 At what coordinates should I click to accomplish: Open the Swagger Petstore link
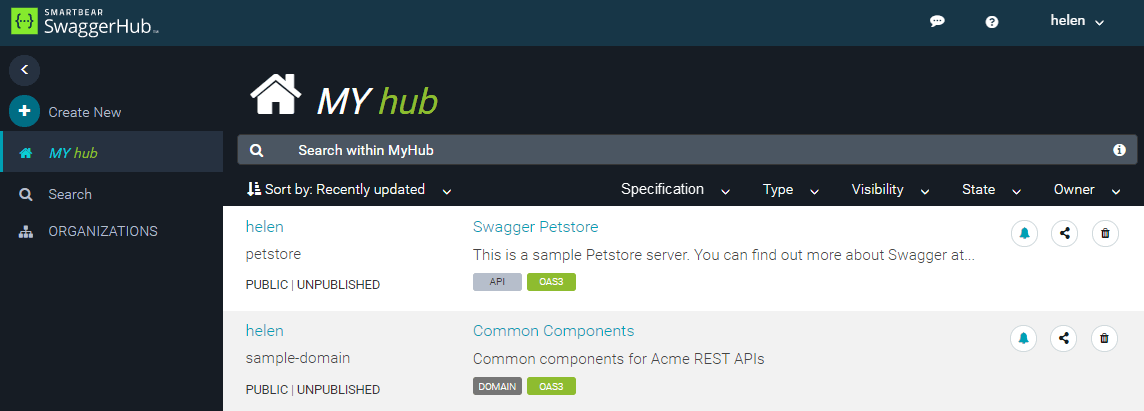(x=535, y=227)
